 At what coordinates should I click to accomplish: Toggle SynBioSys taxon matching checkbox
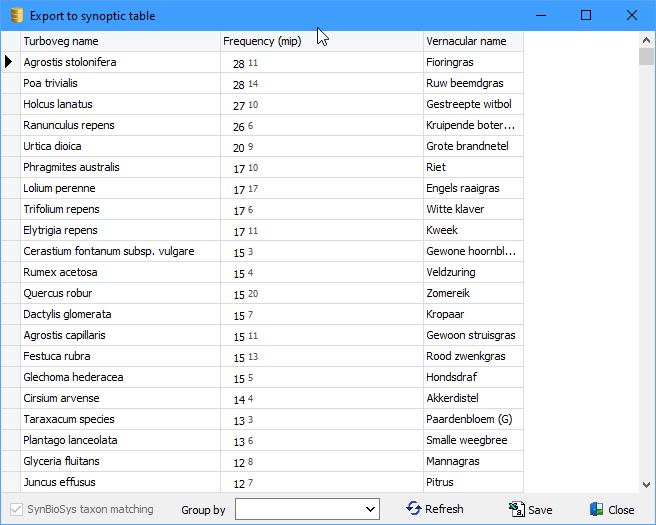pos(15,509)
